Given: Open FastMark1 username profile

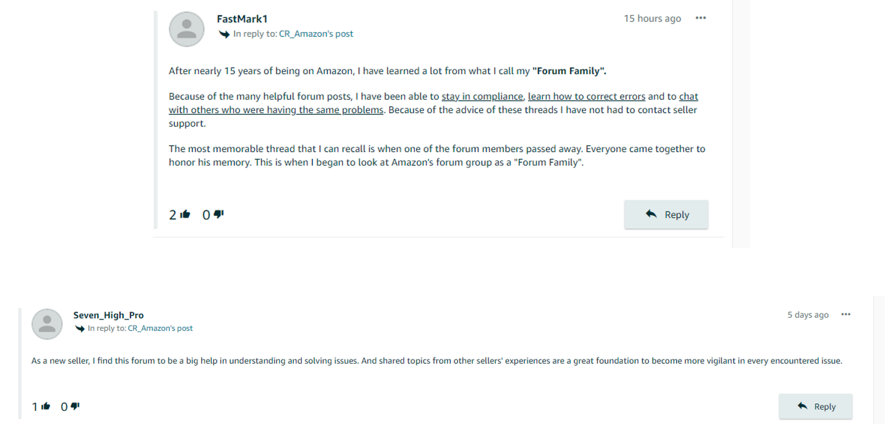Looking at the screenshot, I should point(242,19).
